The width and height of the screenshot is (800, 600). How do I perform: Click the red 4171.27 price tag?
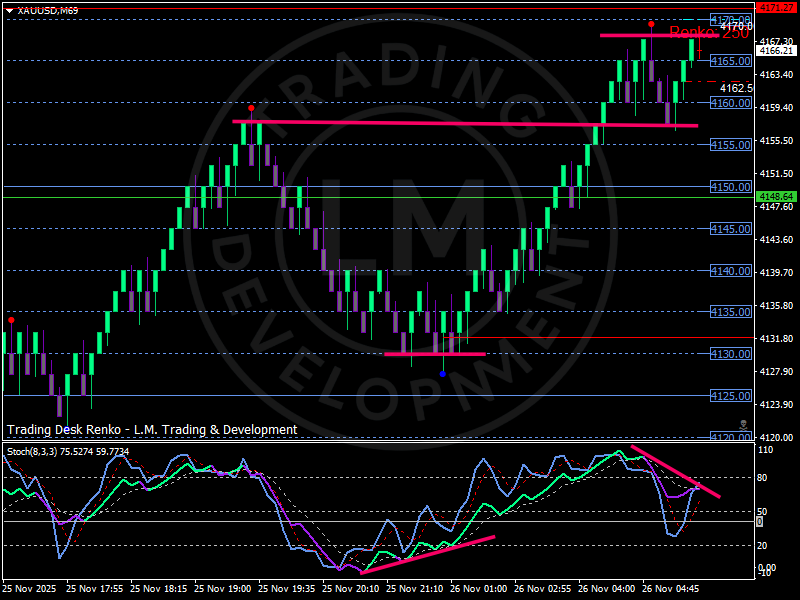tap(776, 8)
